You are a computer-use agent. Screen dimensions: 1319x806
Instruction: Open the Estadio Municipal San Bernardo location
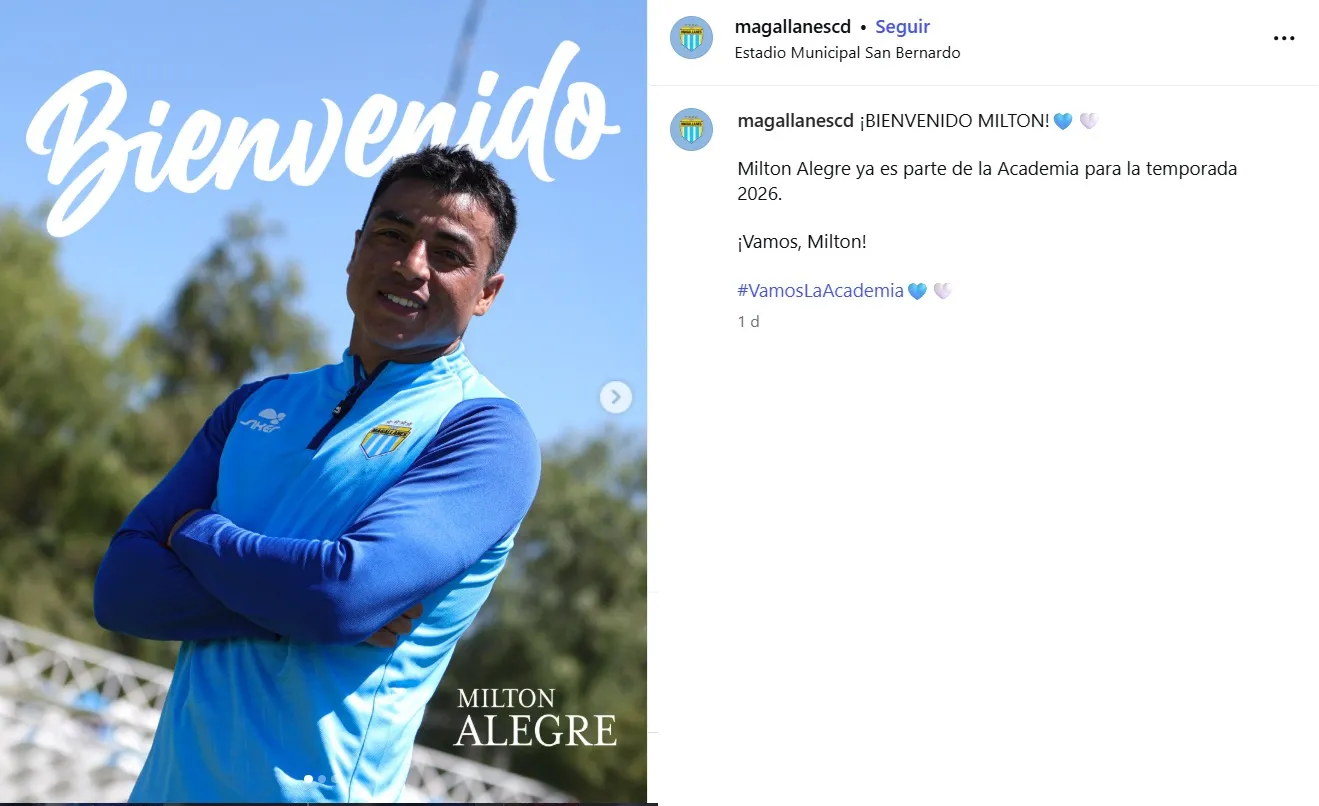click(847, 53)
